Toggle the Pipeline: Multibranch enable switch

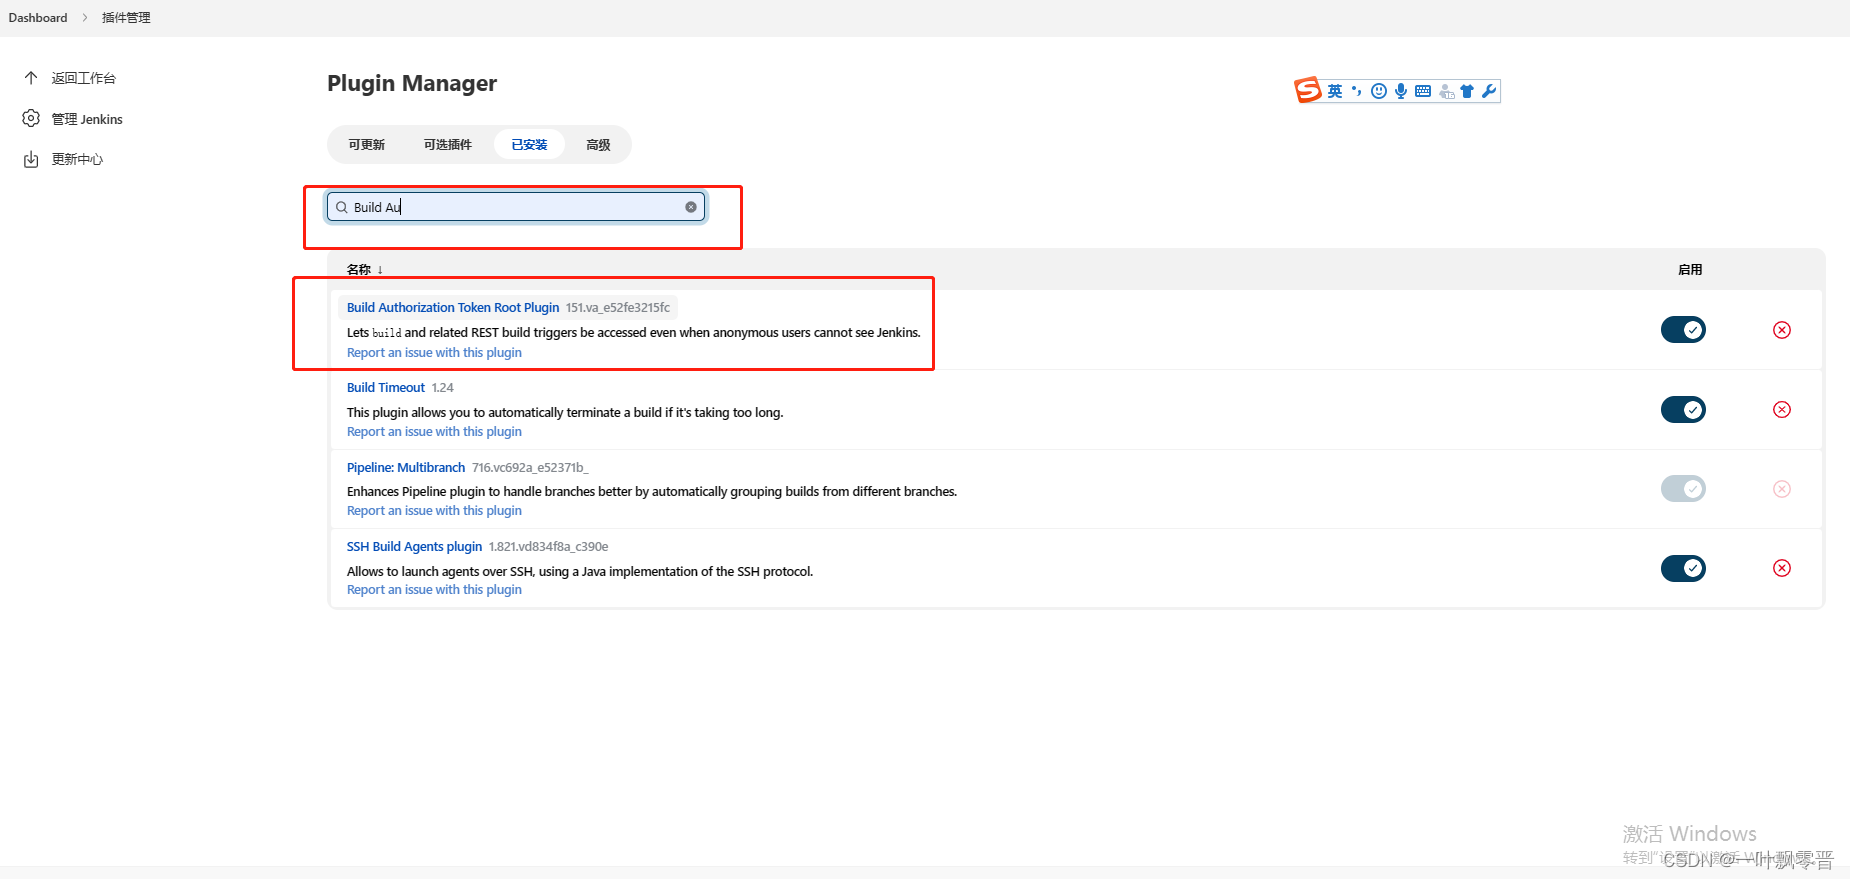click(1683, 489)
